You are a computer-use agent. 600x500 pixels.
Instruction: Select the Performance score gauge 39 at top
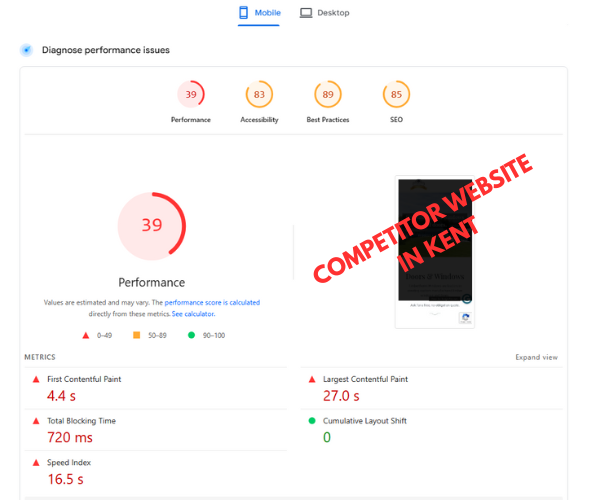(191, 94)
